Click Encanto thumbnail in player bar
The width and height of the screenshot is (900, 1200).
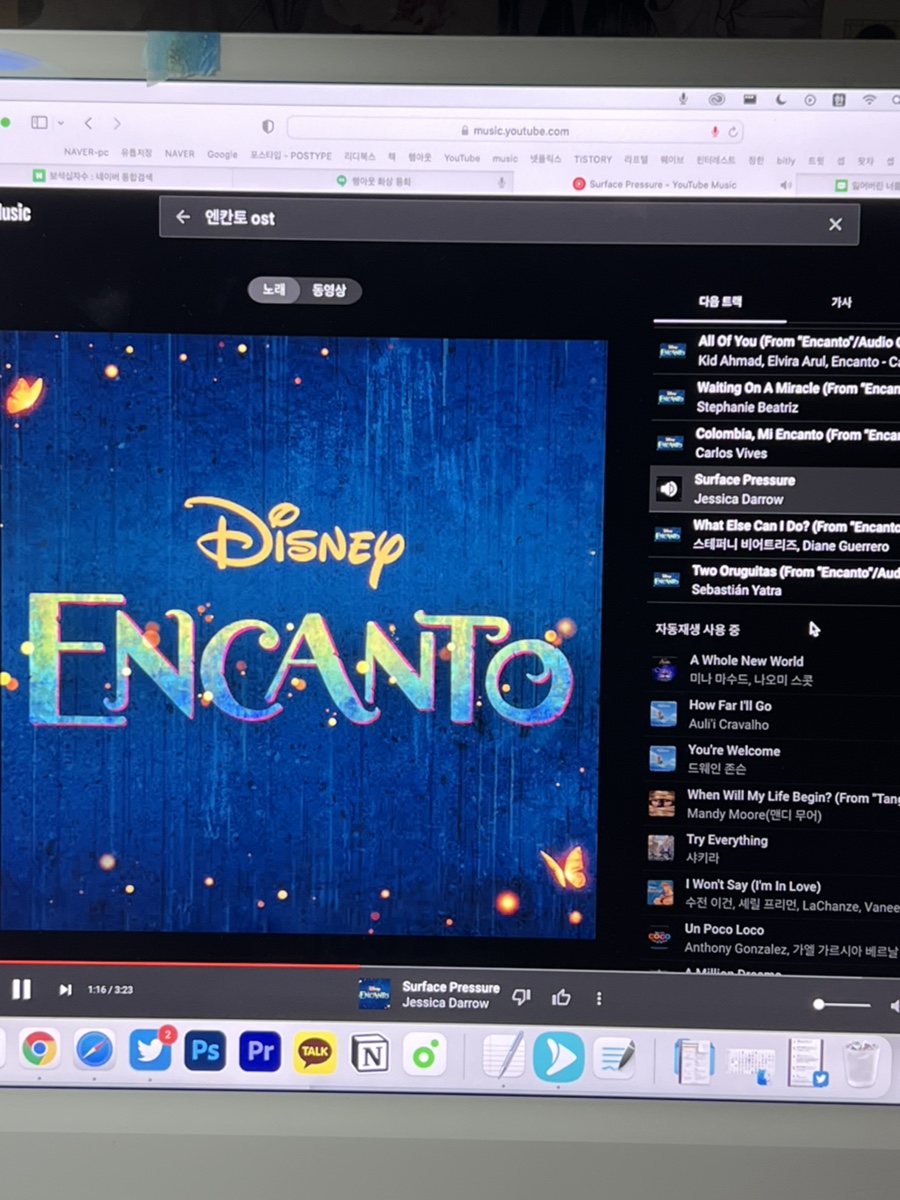[x=374, y=994]
